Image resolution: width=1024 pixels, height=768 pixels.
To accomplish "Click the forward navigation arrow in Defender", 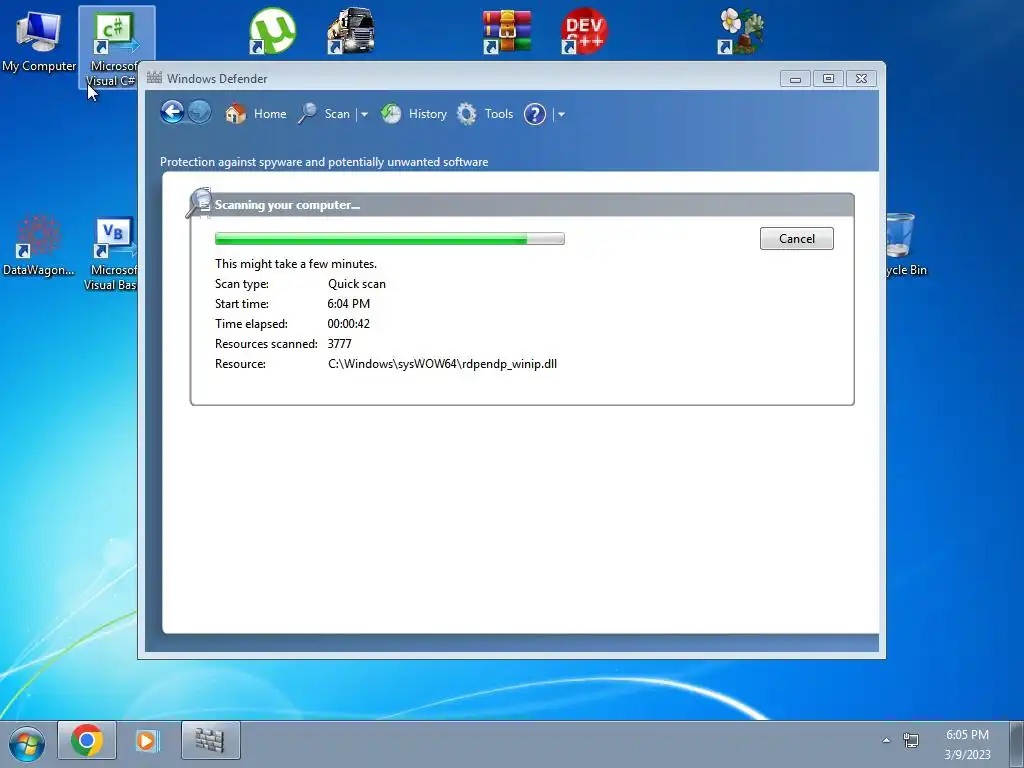I will click(199, 112).
